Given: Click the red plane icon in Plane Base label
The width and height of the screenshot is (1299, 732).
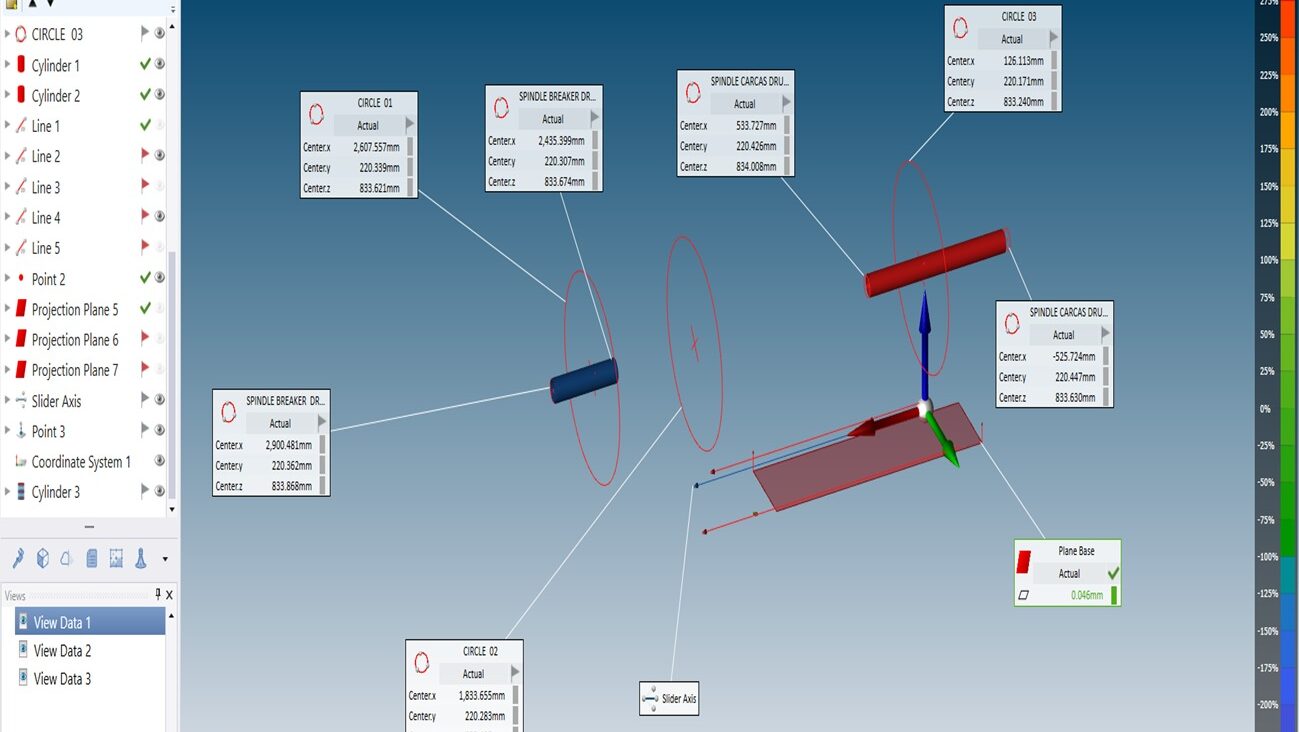Looking at the screenshot, I should pyautogui.click(x=1025, y=561).
